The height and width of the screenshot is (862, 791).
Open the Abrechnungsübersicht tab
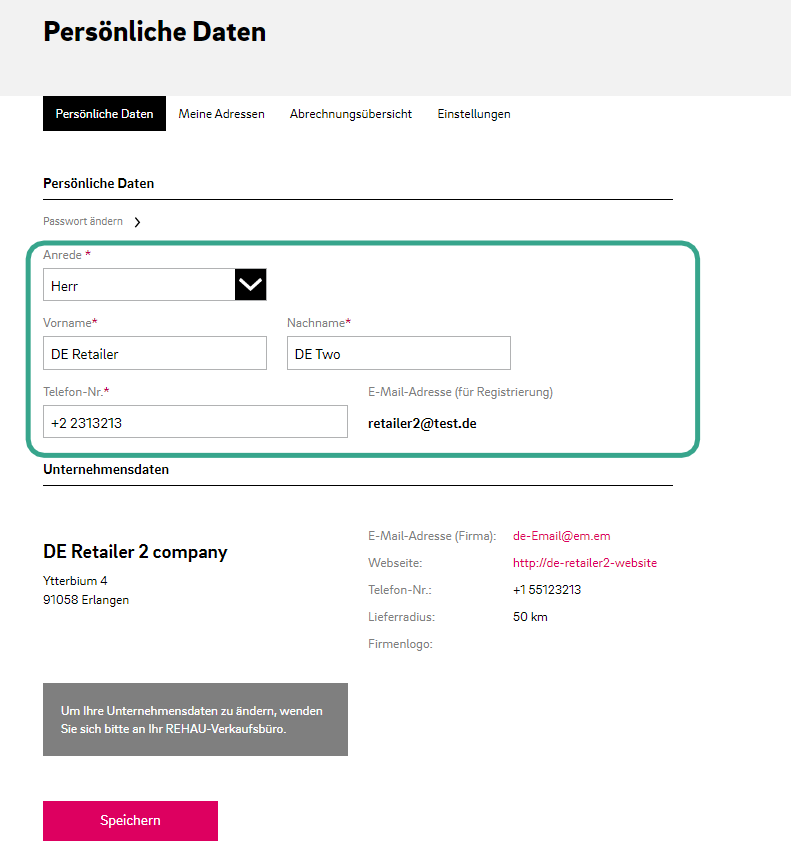point(351,114)
